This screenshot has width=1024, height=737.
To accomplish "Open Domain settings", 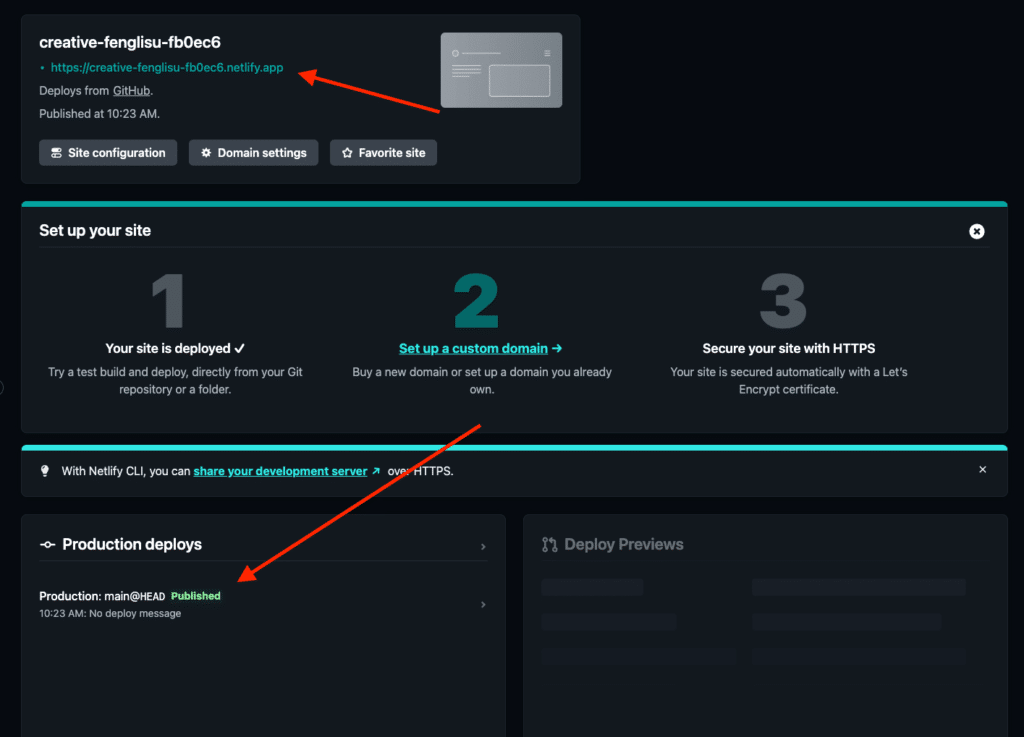I will point(253,153).
